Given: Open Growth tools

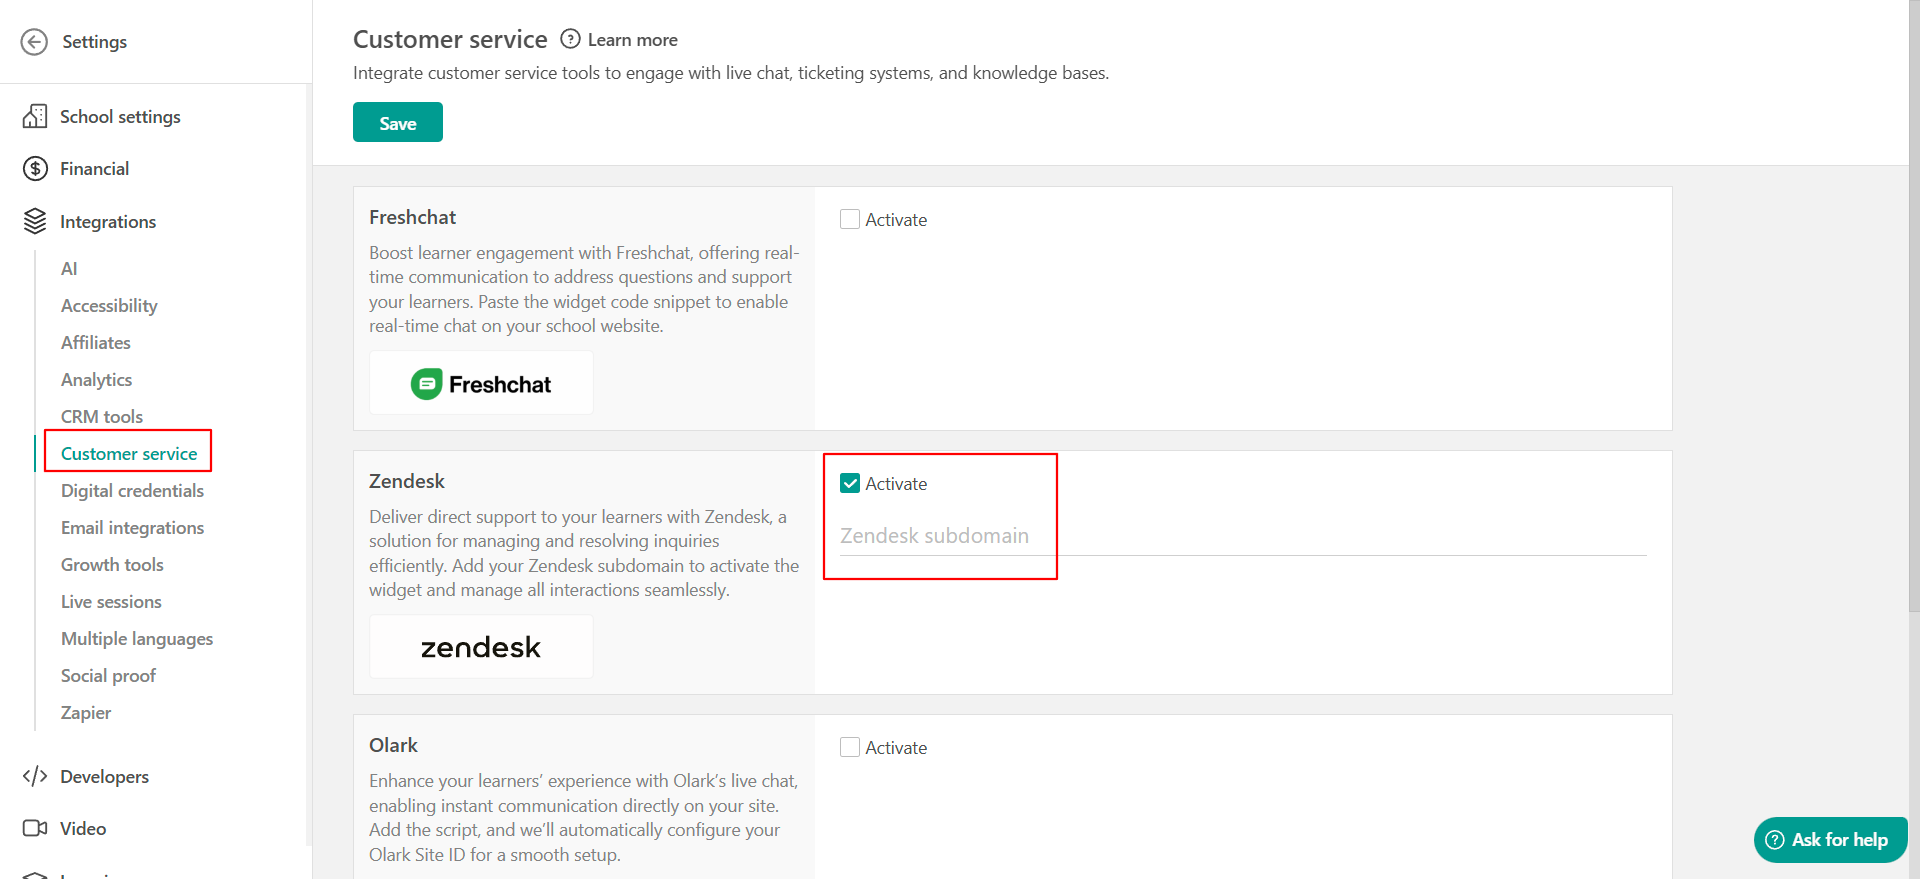Looking at the screenshot, I should (x=112, y=564).
